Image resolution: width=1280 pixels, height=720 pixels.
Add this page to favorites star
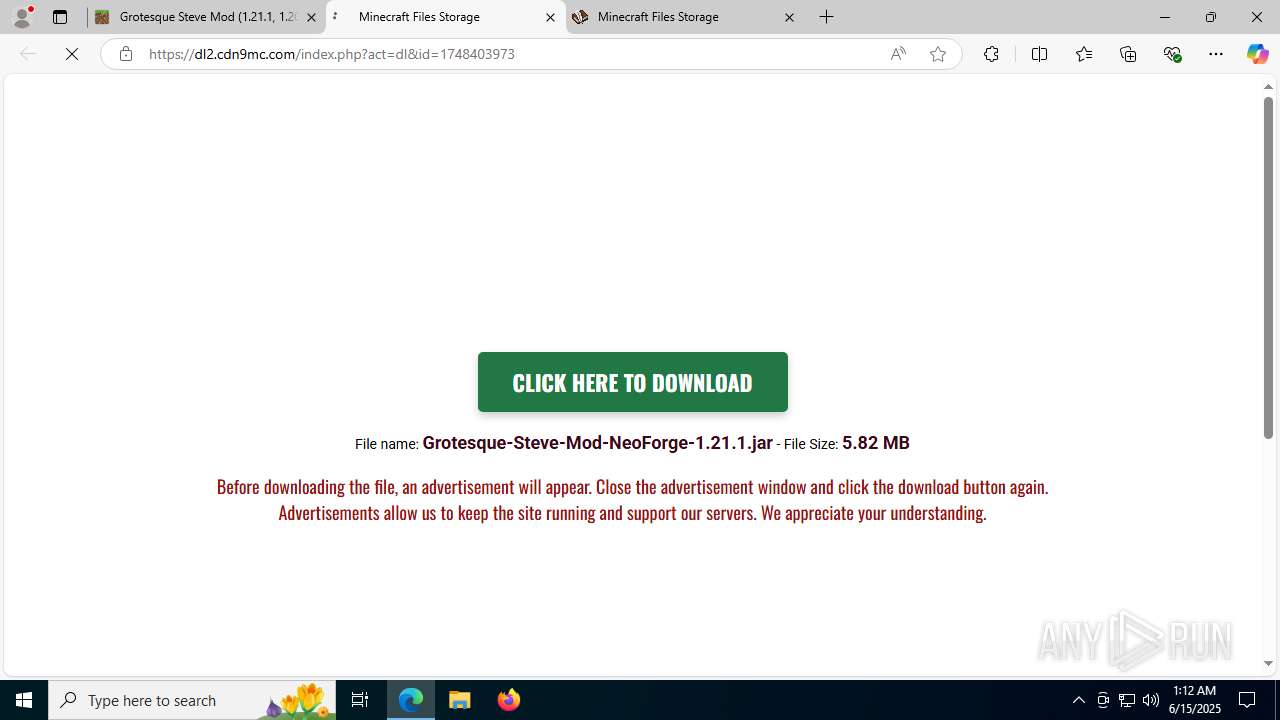938,54
